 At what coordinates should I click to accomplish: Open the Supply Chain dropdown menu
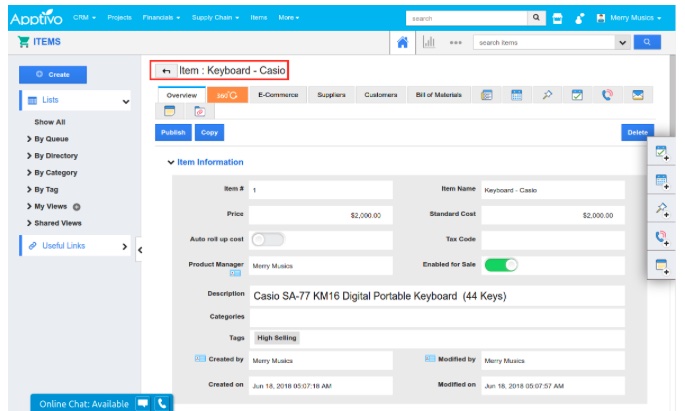coord(215,17)
